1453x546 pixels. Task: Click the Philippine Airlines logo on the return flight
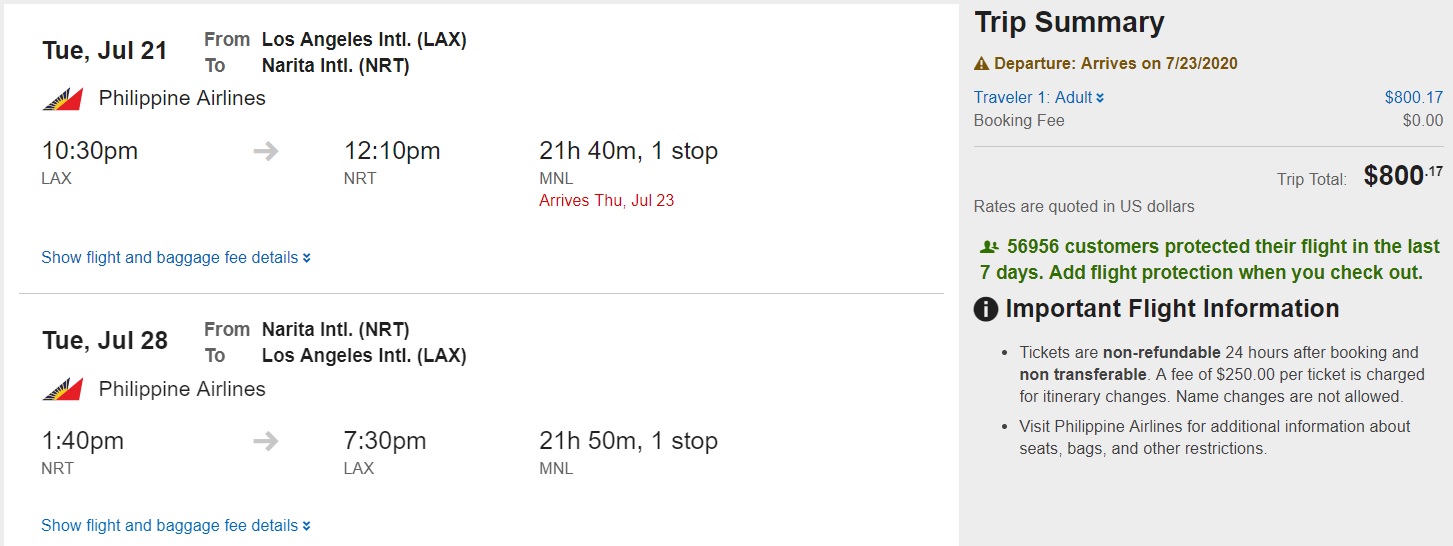point(62,389)
